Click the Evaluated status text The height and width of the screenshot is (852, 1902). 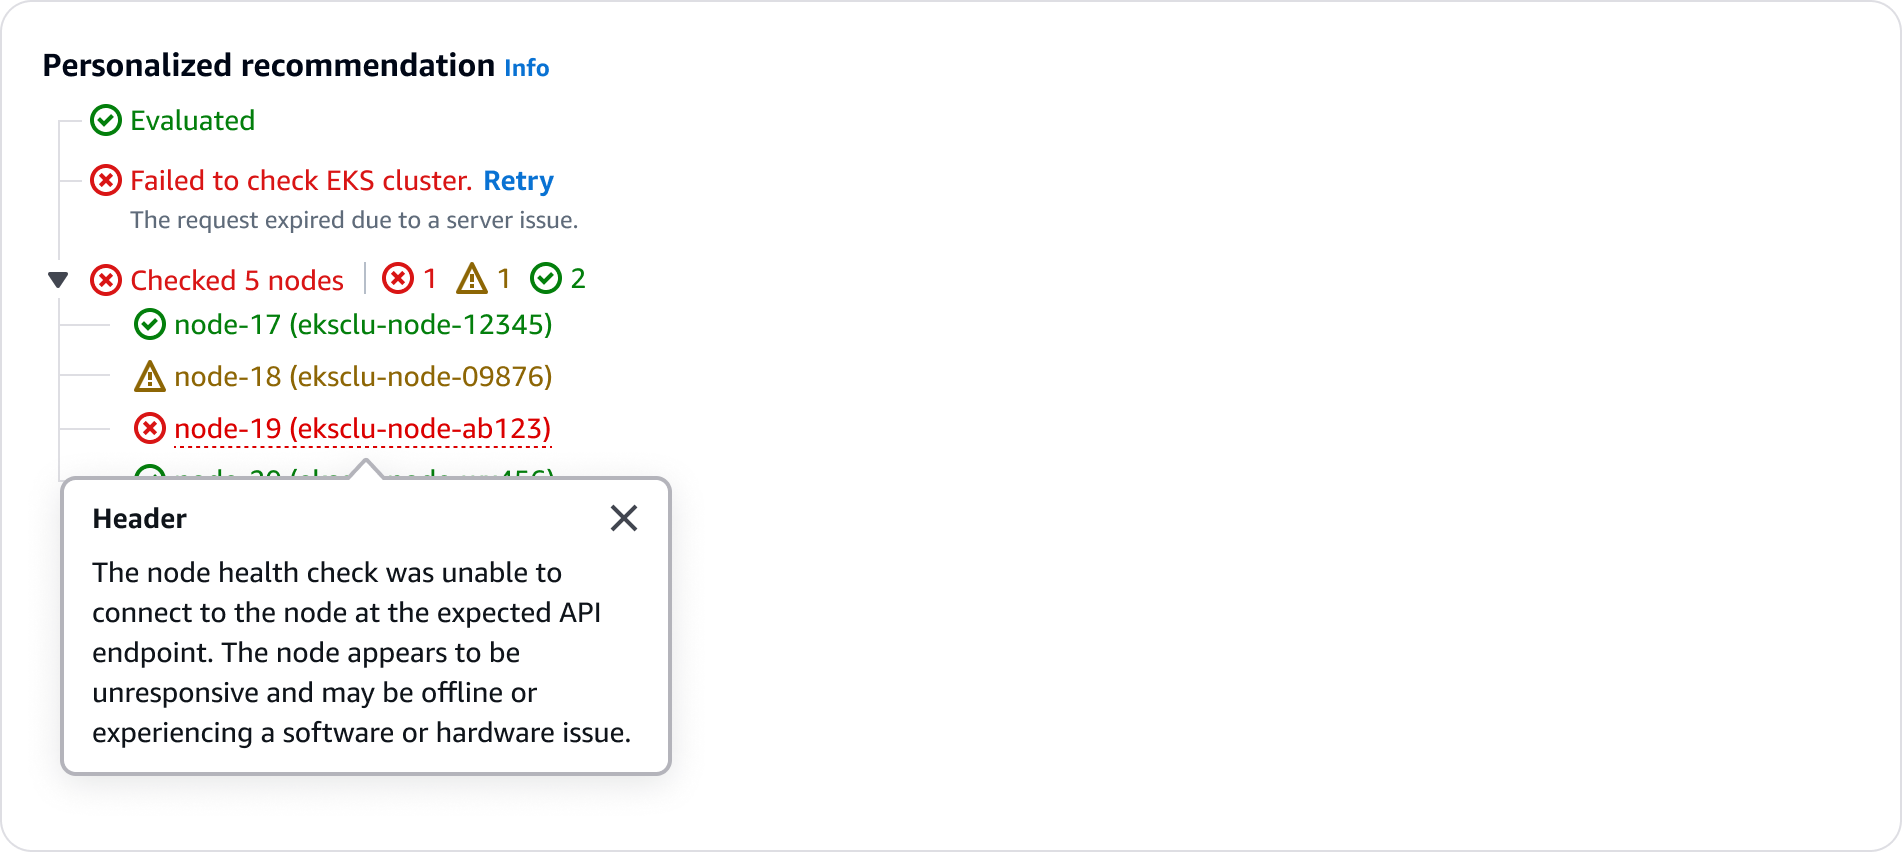(x=192, y=121)
